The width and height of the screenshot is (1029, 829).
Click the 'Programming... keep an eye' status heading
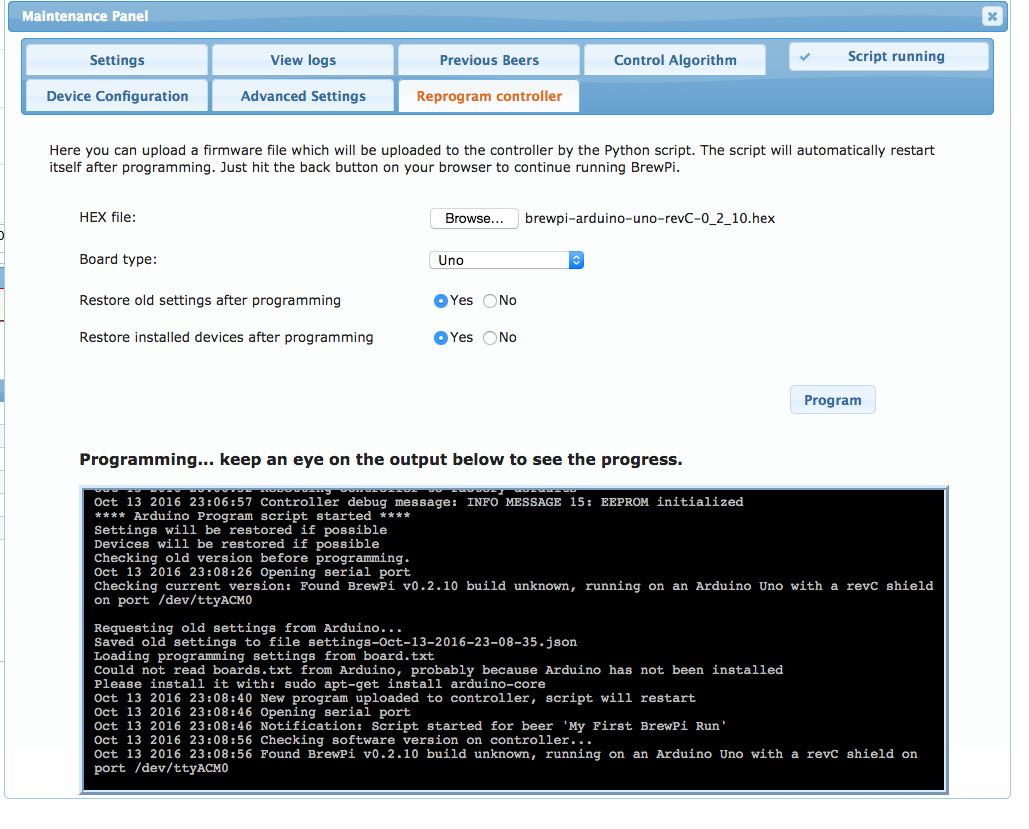tap(381, 459)
